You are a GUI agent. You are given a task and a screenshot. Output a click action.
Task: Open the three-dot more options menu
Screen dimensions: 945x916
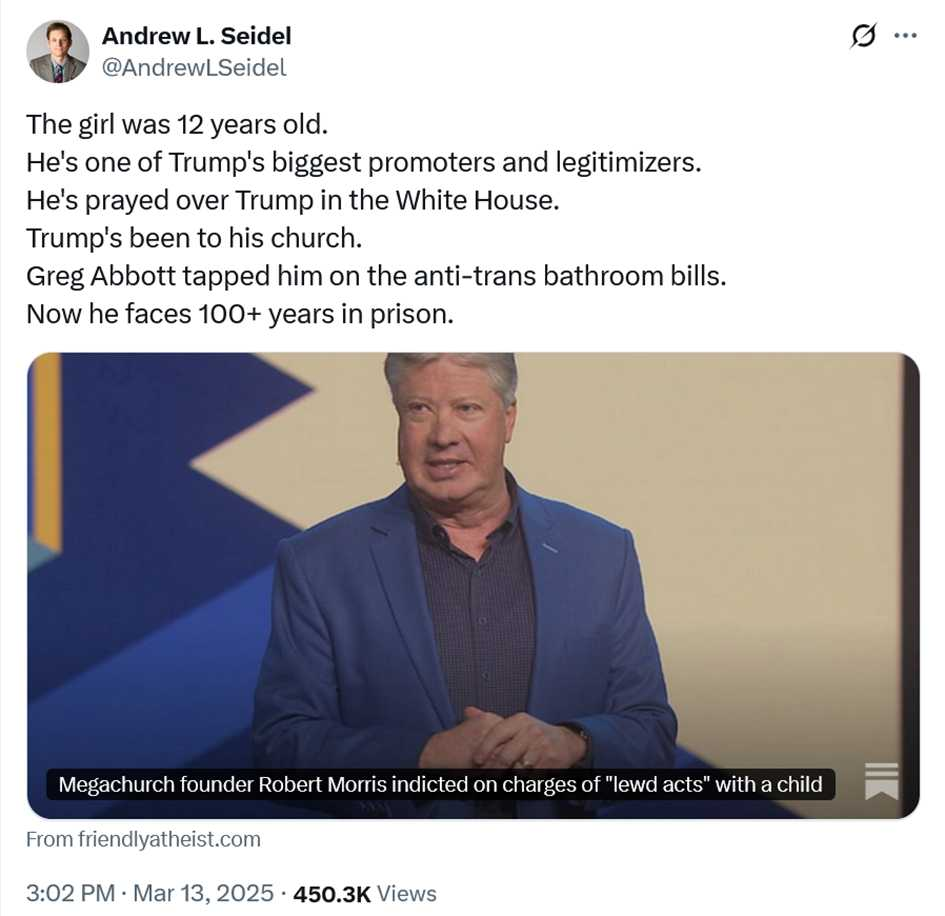[905, 35]
